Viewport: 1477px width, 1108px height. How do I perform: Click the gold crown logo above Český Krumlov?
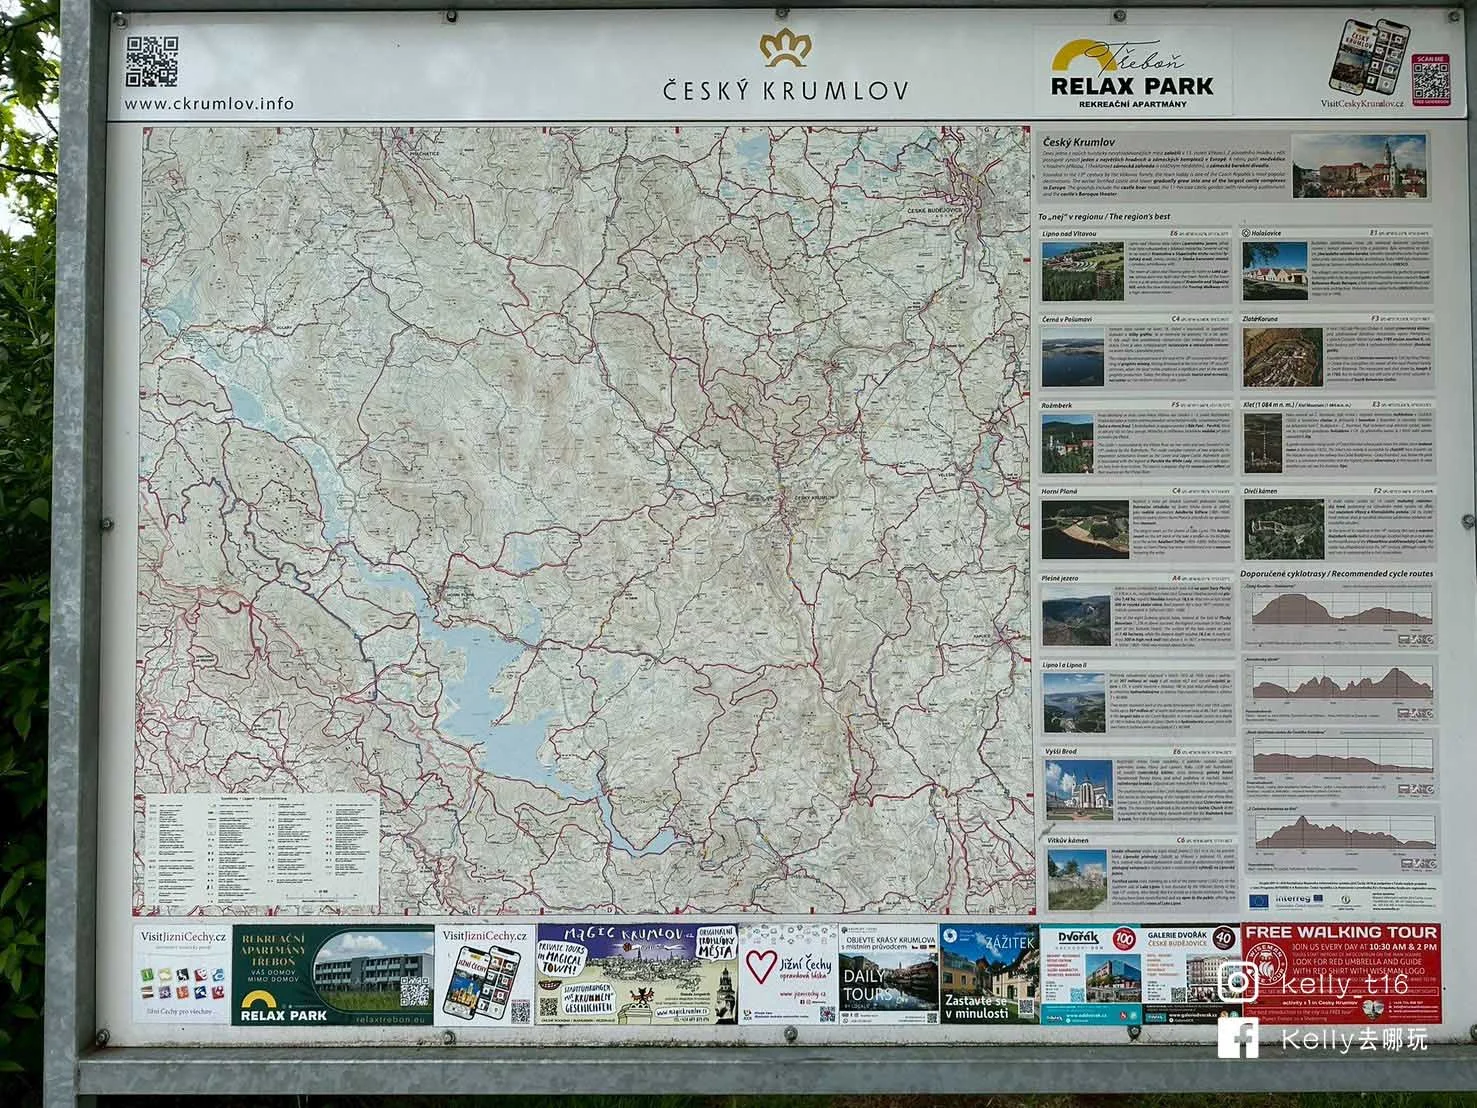pyautogui.click(x=785, y=49)
